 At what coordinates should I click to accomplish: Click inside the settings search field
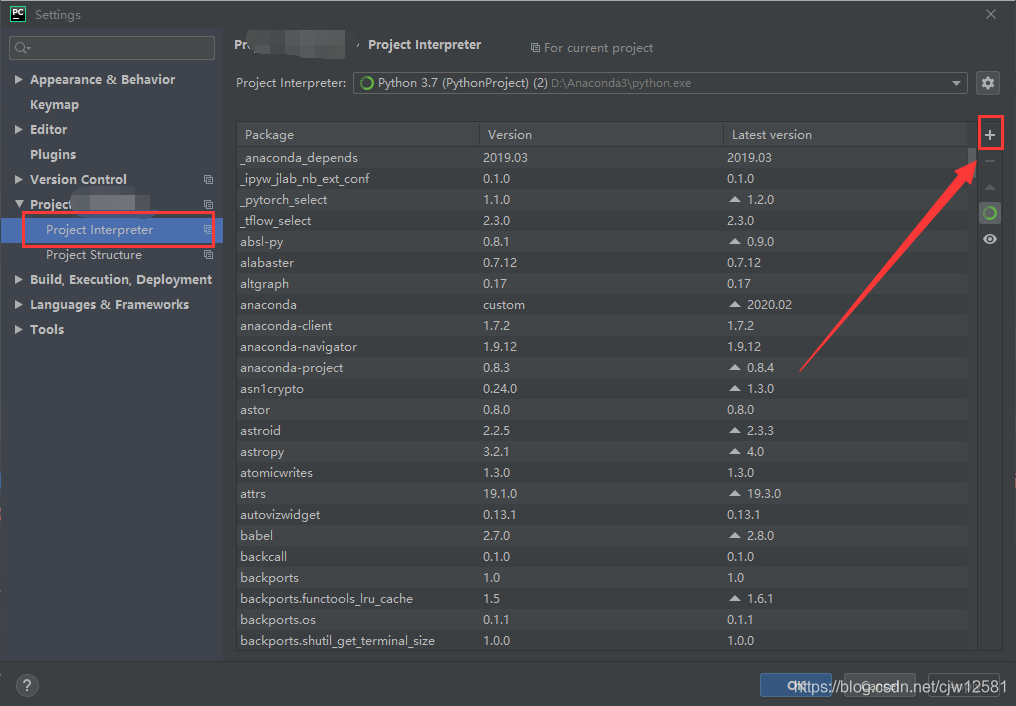pyautogui.click(x=112, y=48)
